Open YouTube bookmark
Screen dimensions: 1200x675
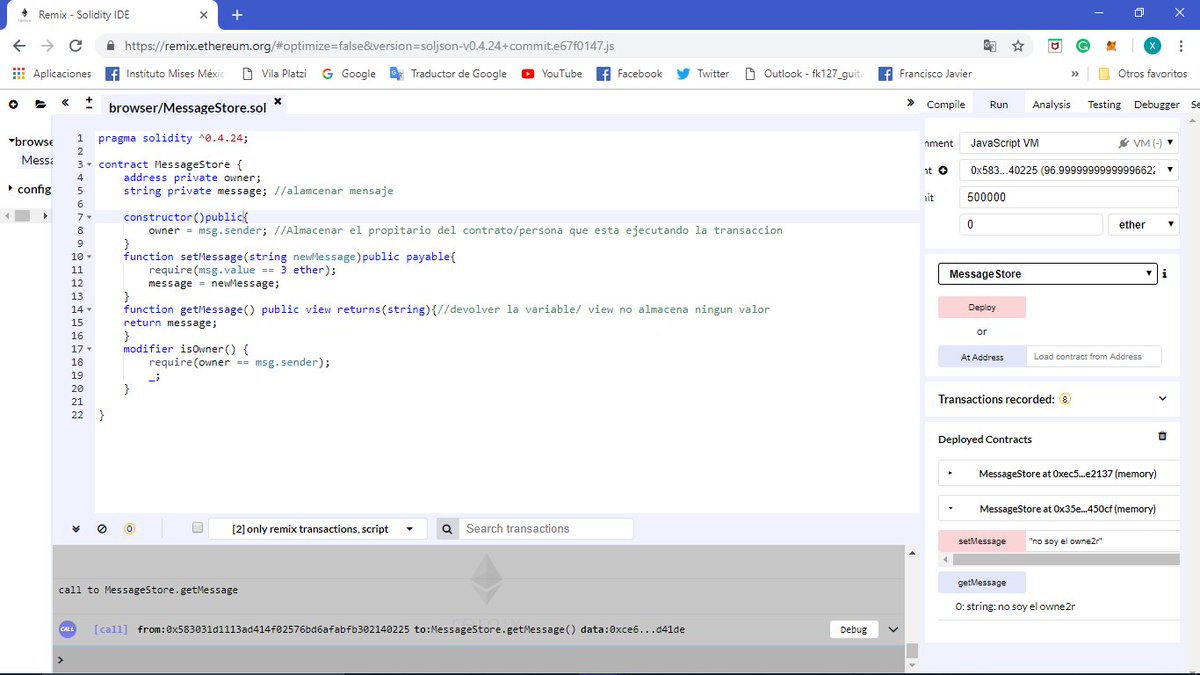(551, 74)
